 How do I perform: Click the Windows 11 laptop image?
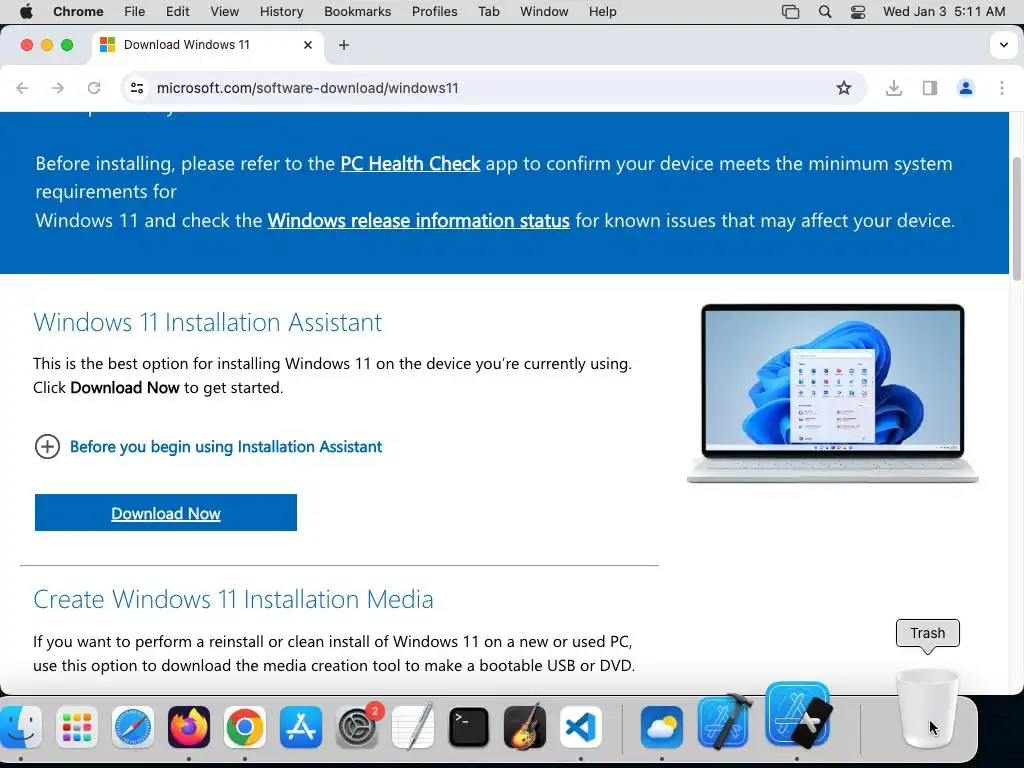[833, 393]
